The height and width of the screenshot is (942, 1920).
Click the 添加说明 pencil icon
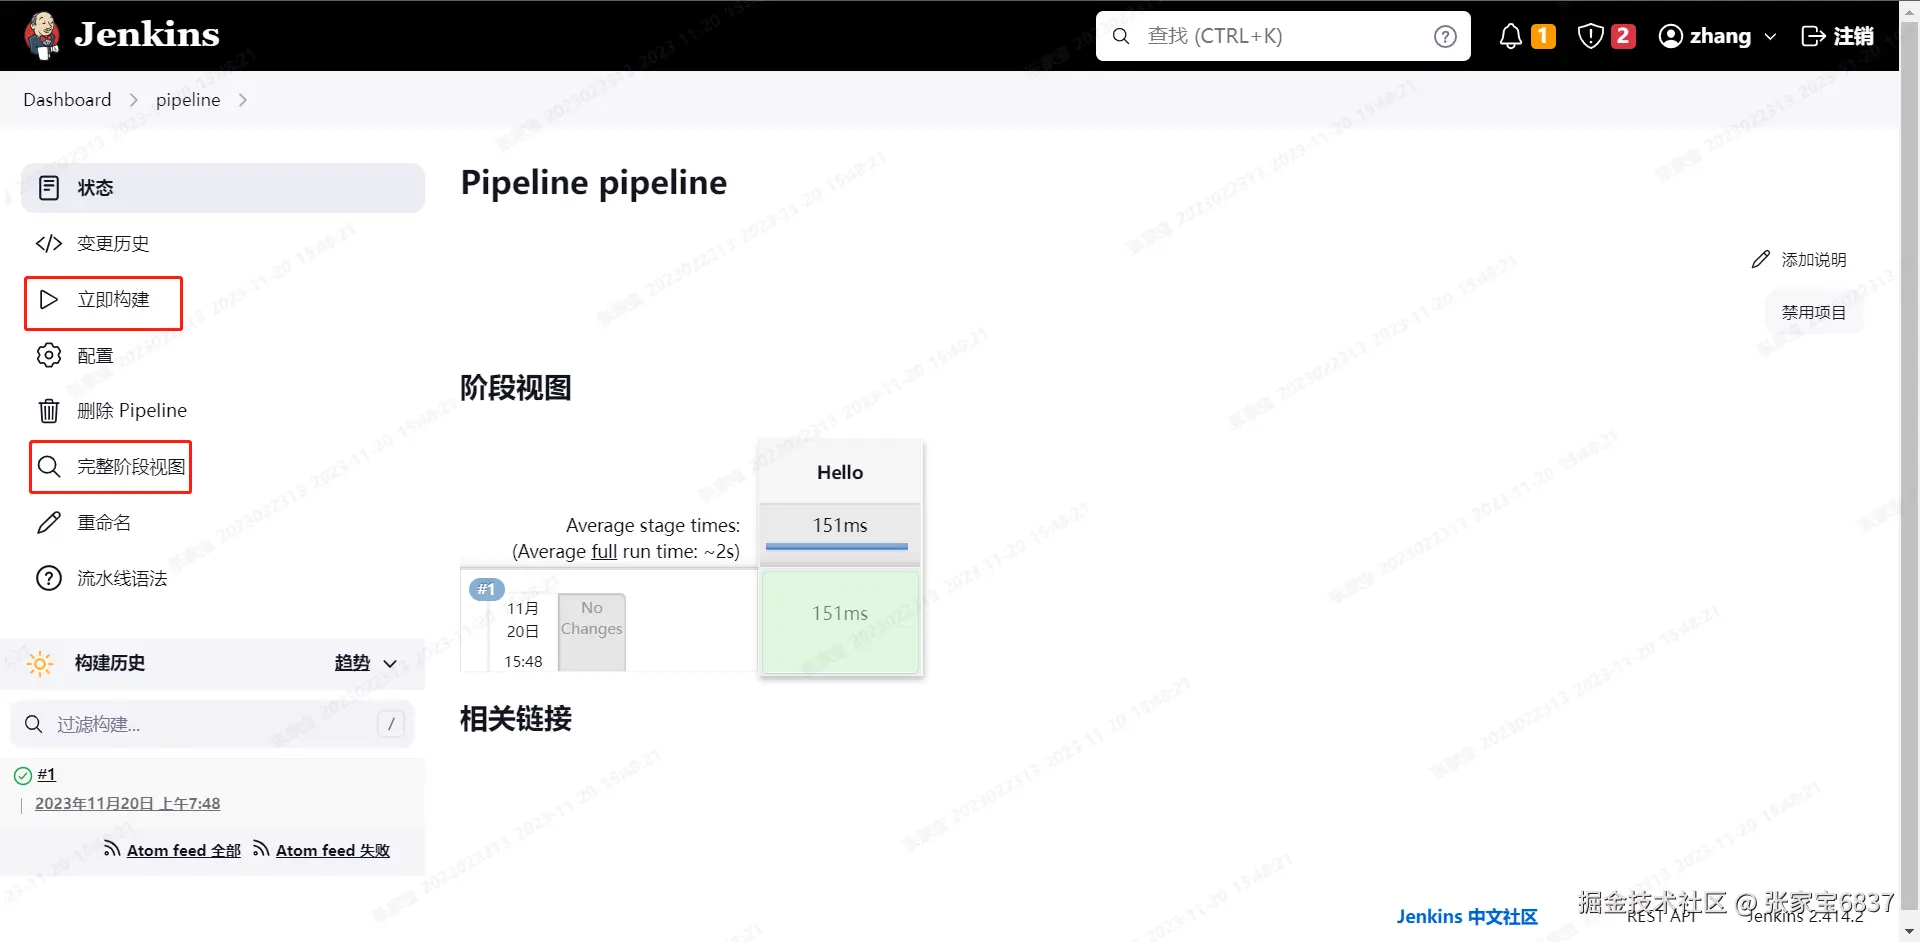click(x=1761, y=259)
